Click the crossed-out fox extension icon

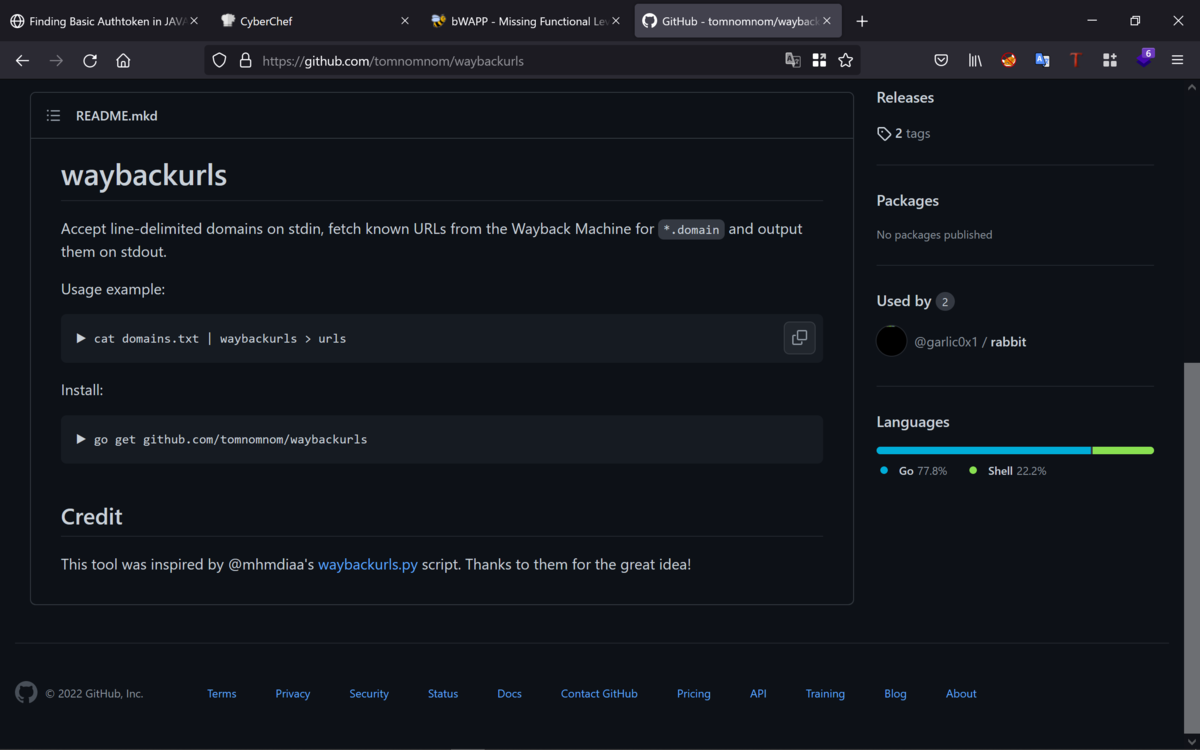pos(1009,60)
